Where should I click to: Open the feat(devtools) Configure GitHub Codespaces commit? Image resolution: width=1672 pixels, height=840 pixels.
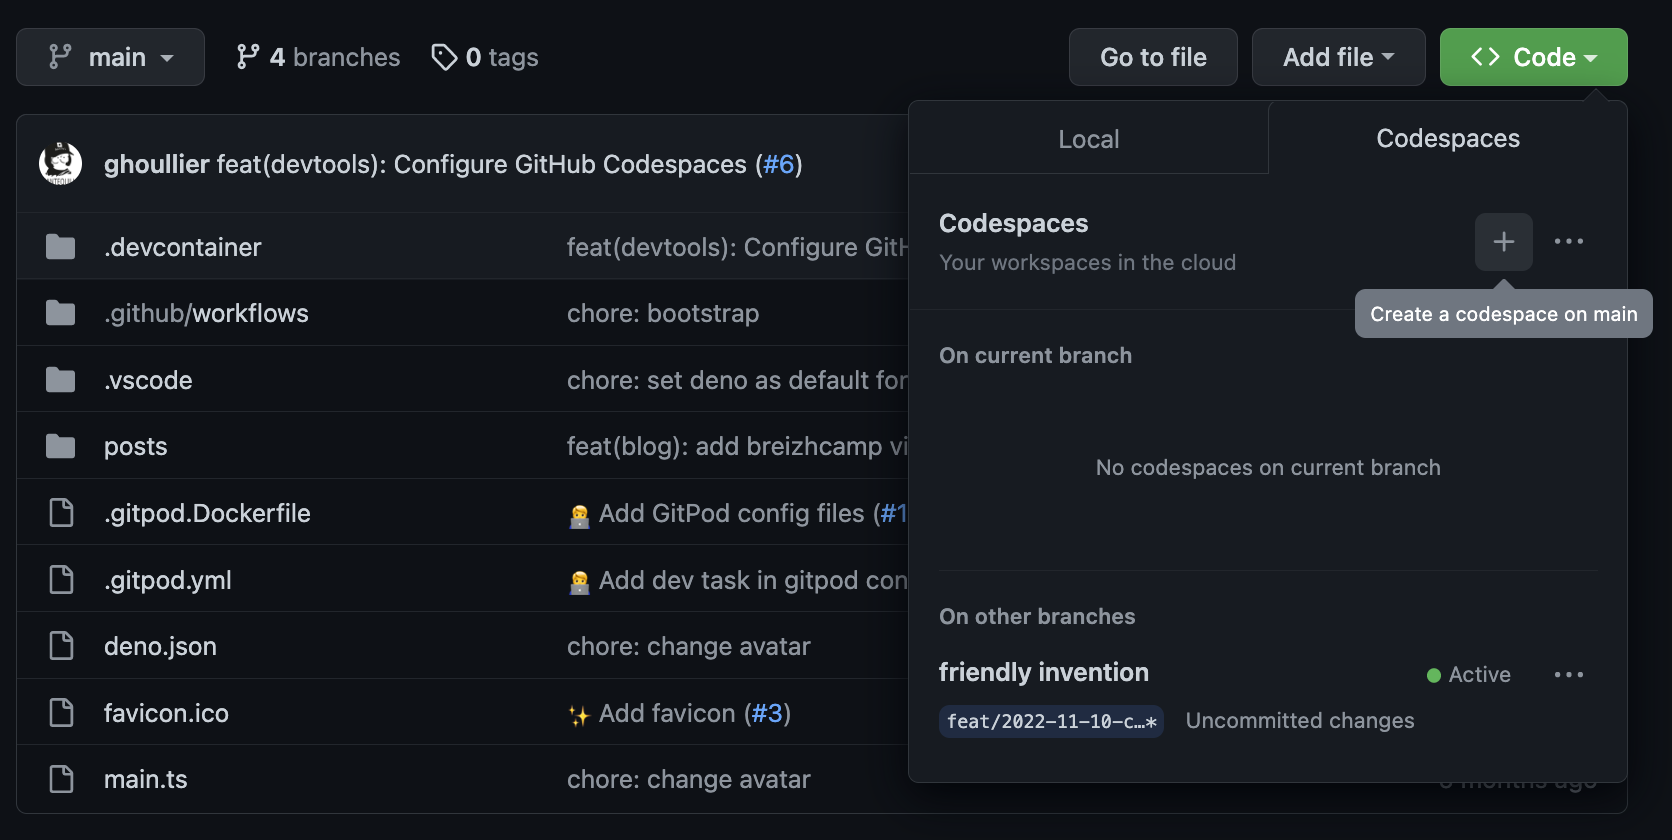(x=482, y=164)
